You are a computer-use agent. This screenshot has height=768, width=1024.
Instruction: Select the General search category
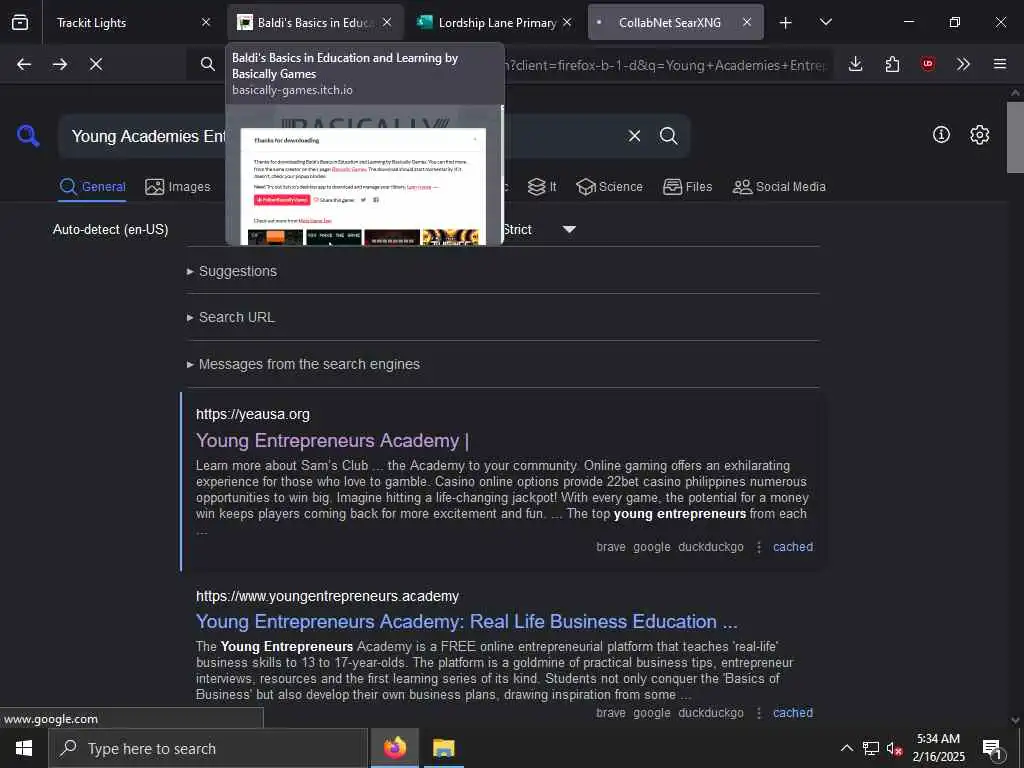click(x=92, y=187)
